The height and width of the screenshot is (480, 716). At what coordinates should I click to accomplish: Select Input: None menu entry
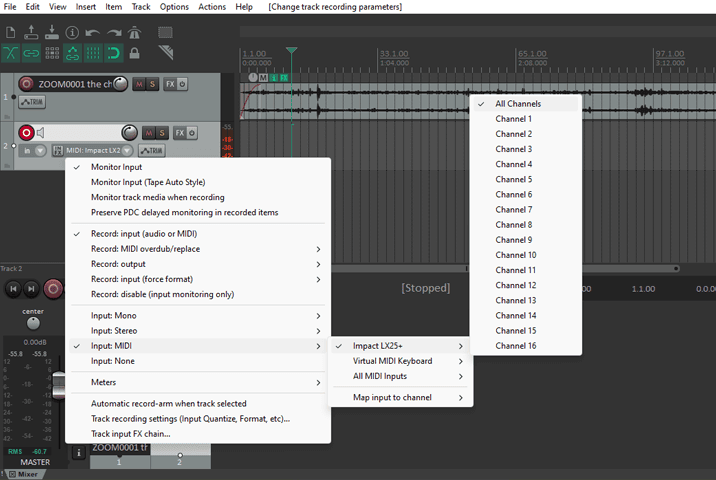pyautogui.click(x=198, y=361)
